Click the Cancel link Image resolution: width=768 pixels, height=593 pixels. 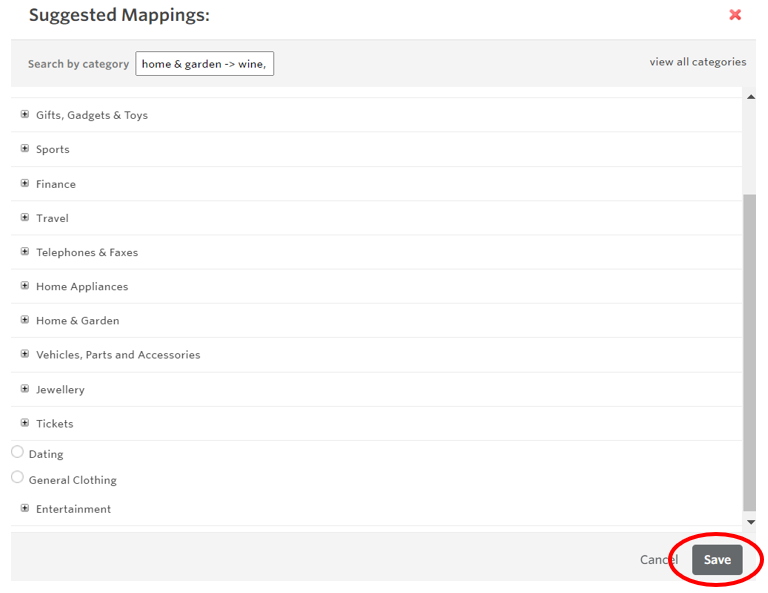(x=658, y=560)
